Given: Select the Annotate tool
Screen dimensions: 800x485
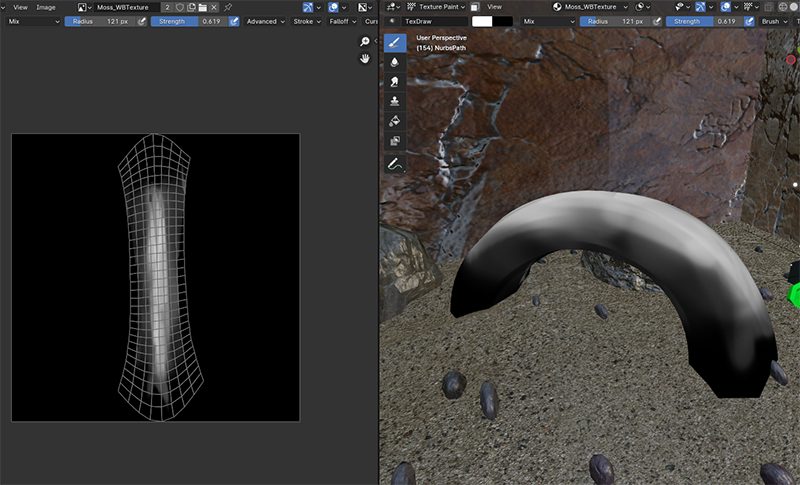Looking at the screenshot, I should click(x=395, y=164).
